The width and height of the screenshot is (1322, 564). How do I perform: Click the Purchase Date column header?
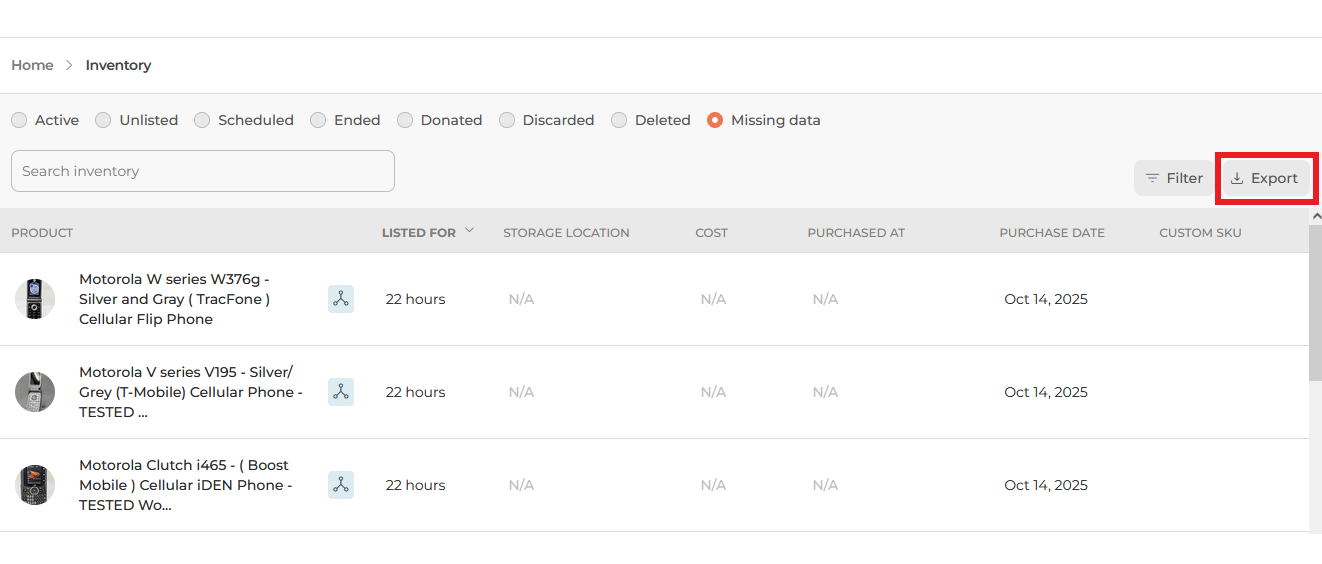click(1052, 233)
